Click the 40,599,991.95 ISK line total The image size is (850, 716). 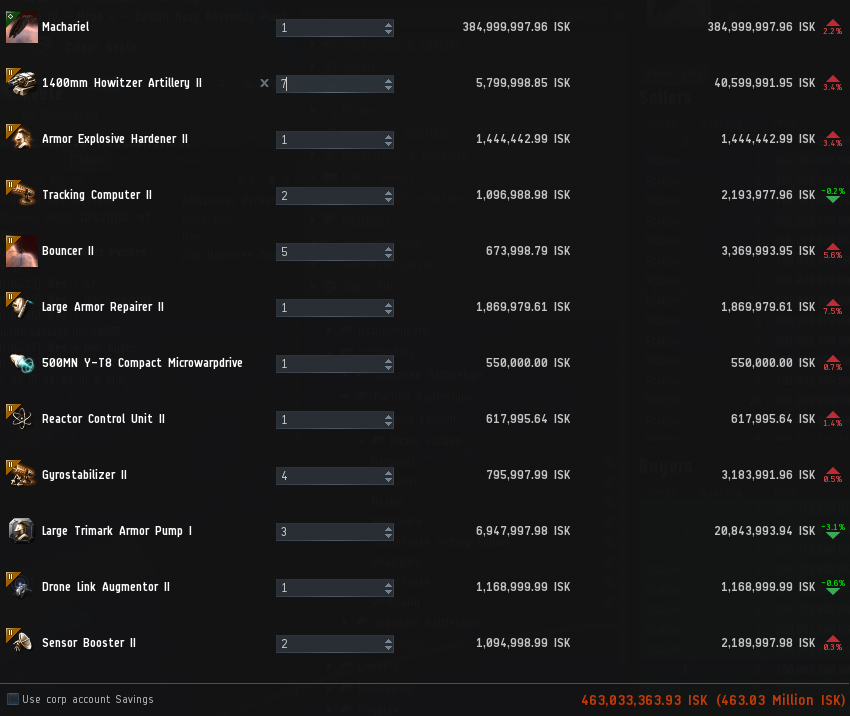[x=764, y=83]
